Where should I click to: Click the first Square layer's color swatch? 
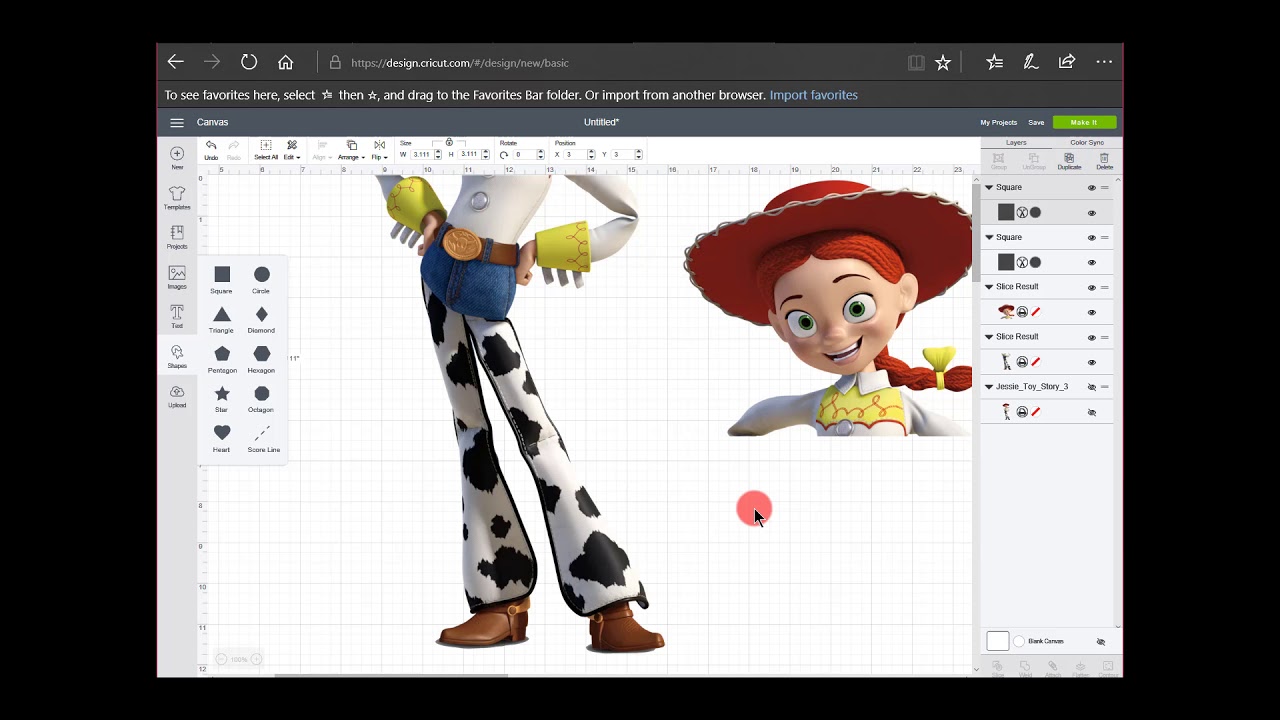[1006, 212]
